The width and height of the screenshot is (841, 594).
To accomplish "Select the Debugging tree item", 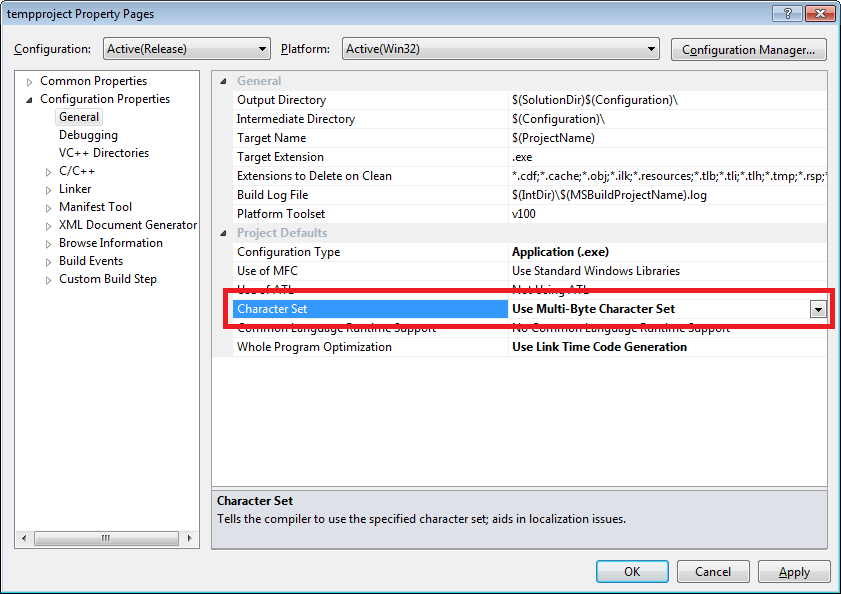I will (88, 135).
